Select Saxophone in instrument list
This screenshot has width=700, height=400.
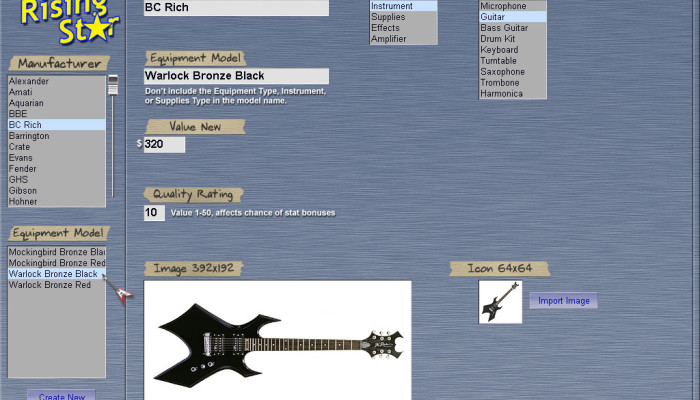[512, 71]
